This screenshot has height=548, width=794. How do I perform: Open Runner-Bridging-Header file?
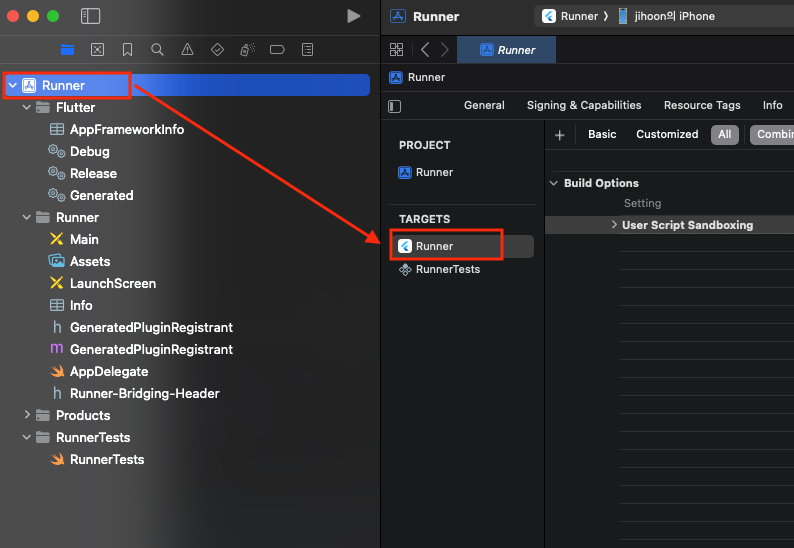(144, 394)
